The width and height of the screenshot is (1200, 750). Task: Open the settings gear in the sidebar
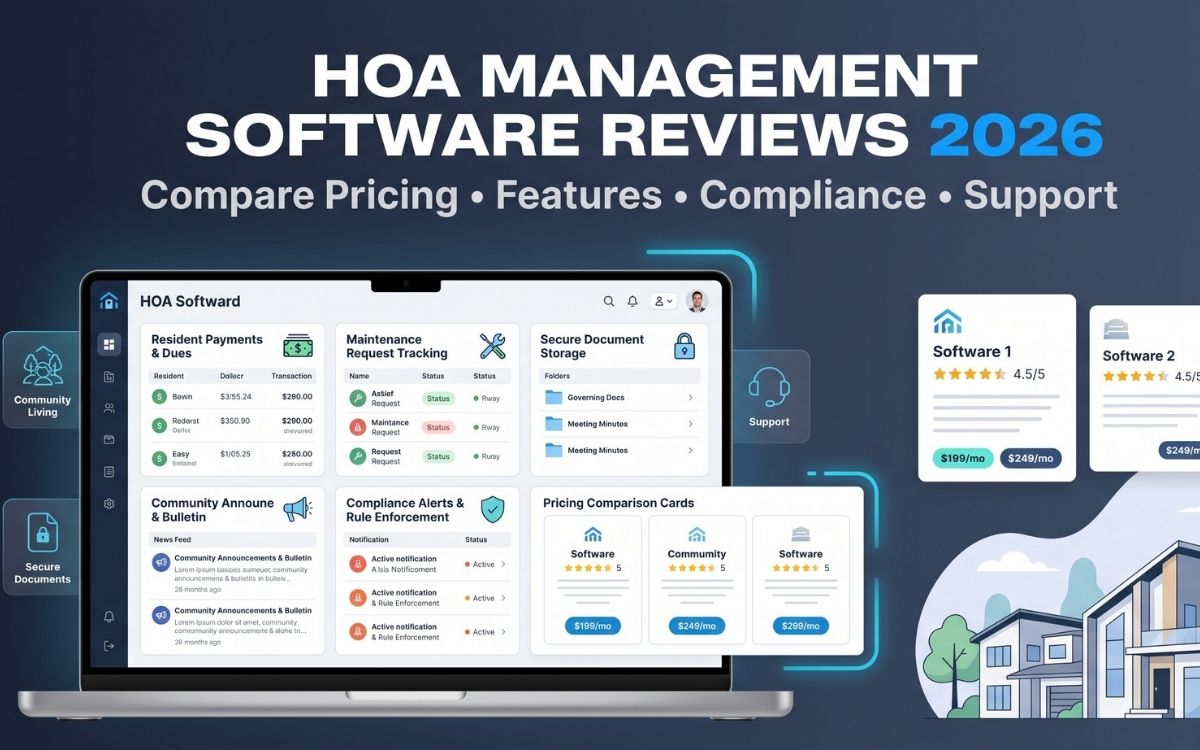(109, 504)
